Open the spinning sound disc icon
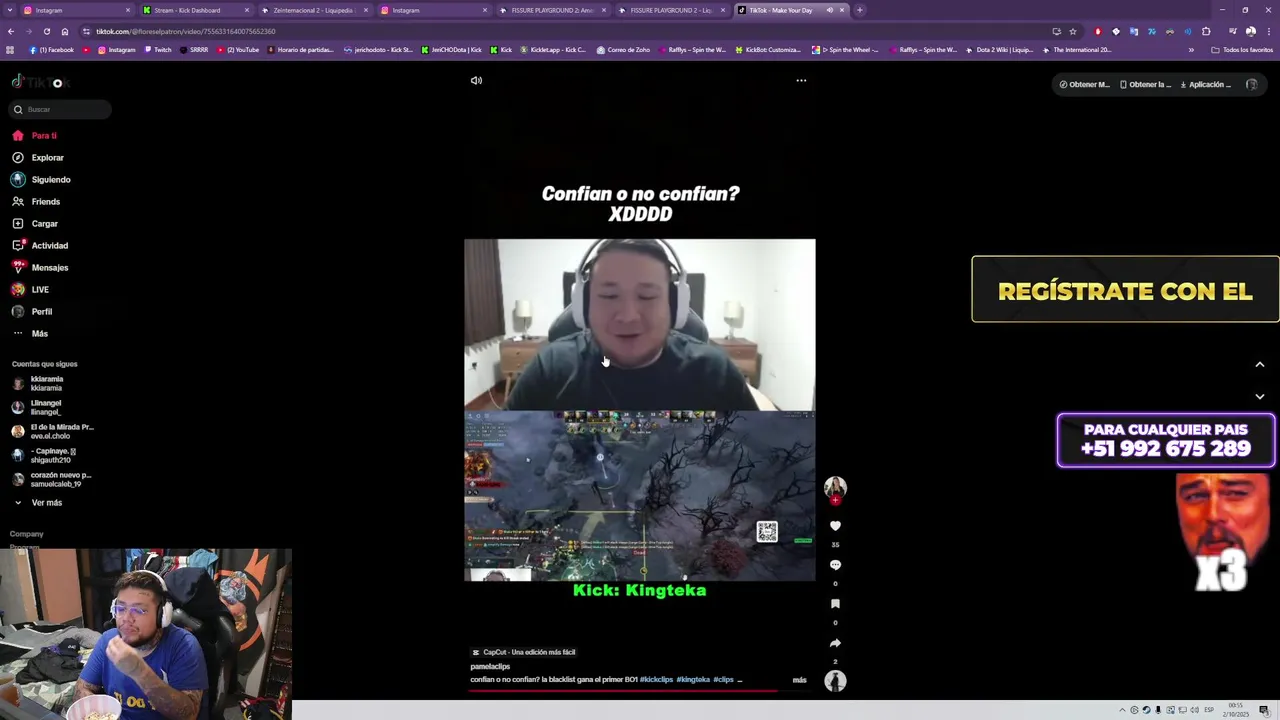This screenshot has width=1280, height=720. pos(835,681)
